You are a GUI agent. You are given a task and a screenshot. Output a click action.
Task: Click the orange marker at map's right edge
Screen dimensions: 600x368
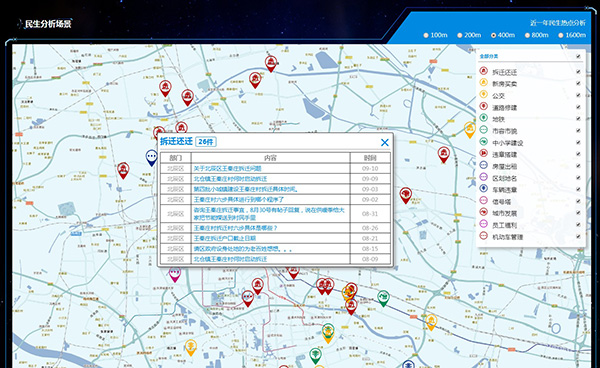tap(470, 130)
